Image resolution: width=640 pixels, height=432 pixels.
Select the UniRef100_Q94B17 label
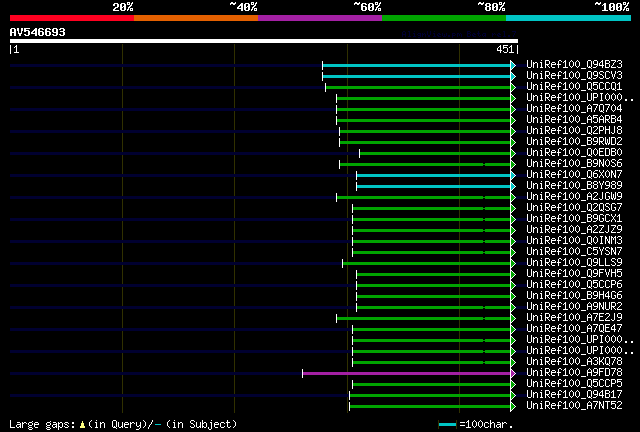click(x=574, y=395)
